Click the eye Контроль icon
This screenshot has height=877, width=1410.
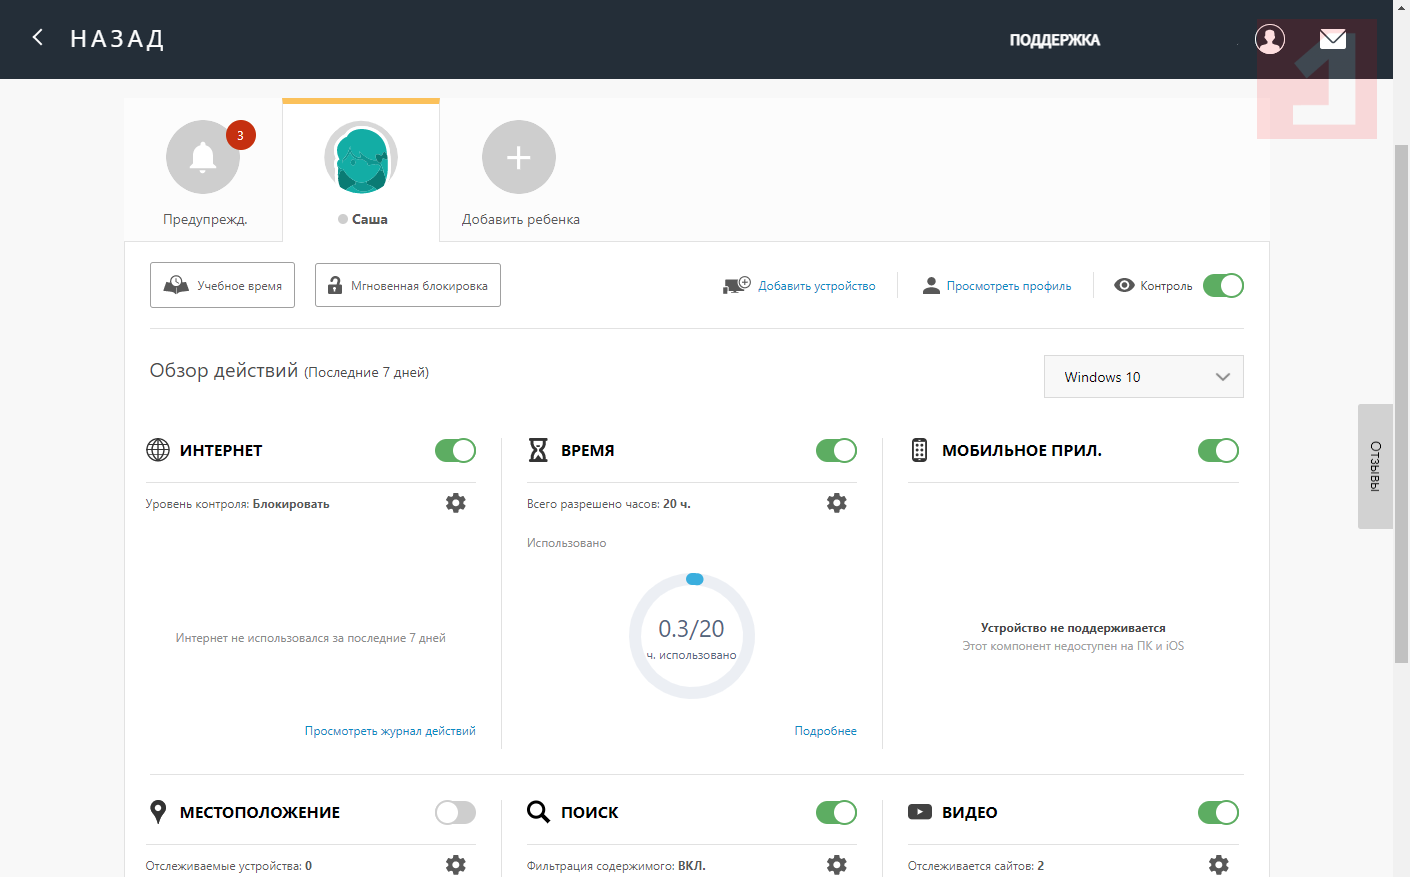pos(1124,285)
